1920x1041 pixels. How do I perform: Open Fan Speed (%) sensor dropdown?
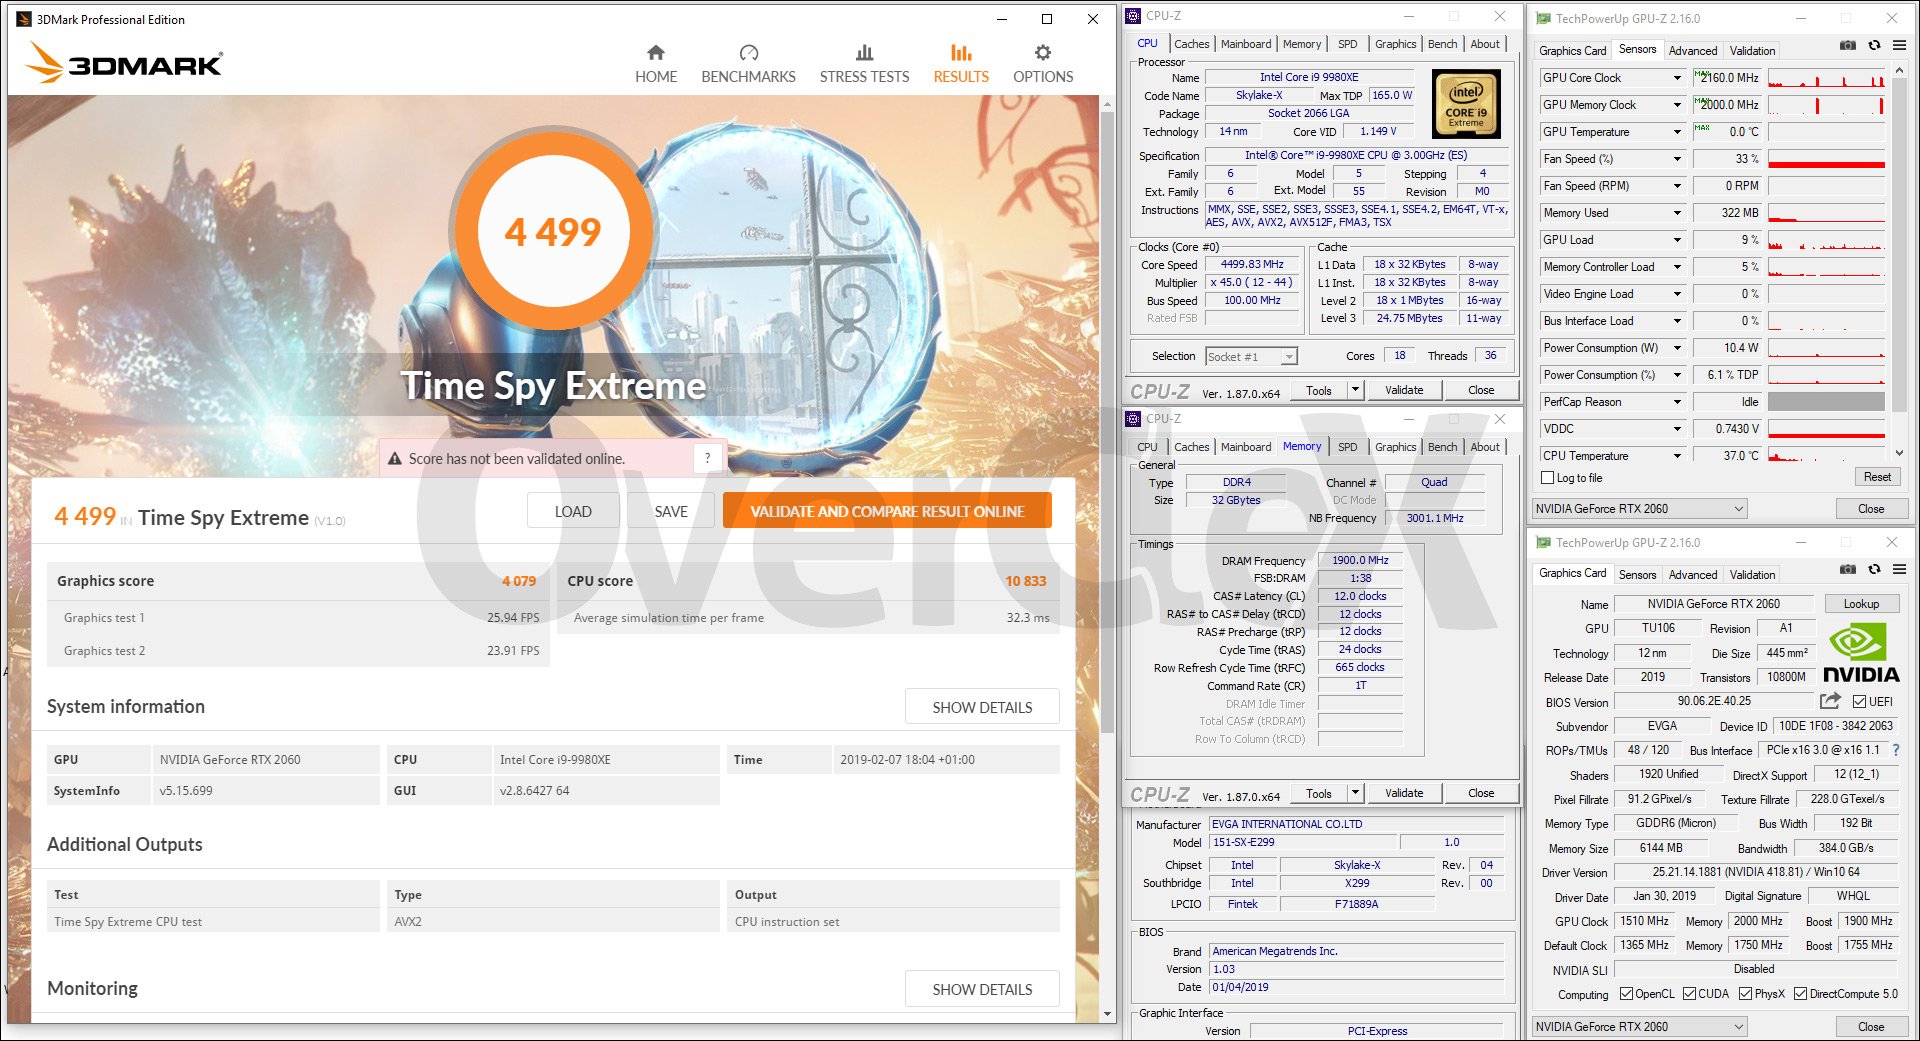pos(1677,159)
